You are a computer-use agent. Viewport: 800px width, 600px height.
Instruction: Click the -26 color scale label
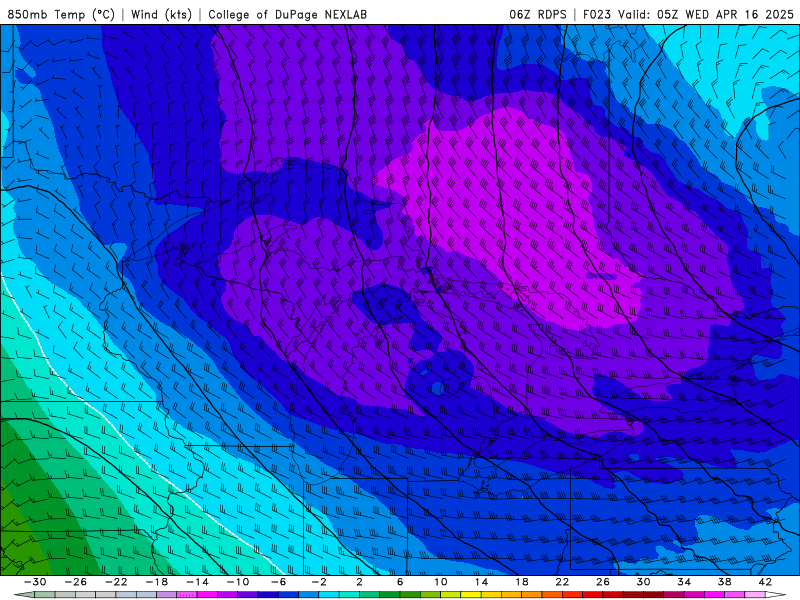coord(76,582)
